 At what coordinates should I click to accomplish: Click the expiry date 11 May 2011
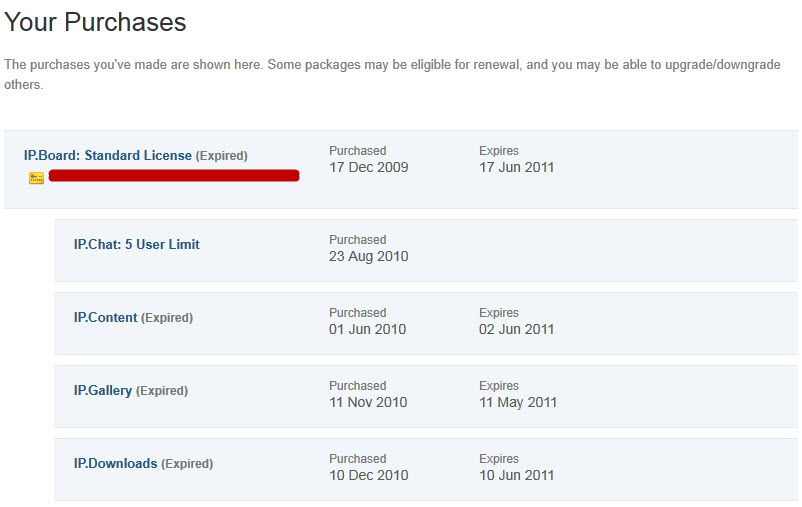tap(518, 402)
